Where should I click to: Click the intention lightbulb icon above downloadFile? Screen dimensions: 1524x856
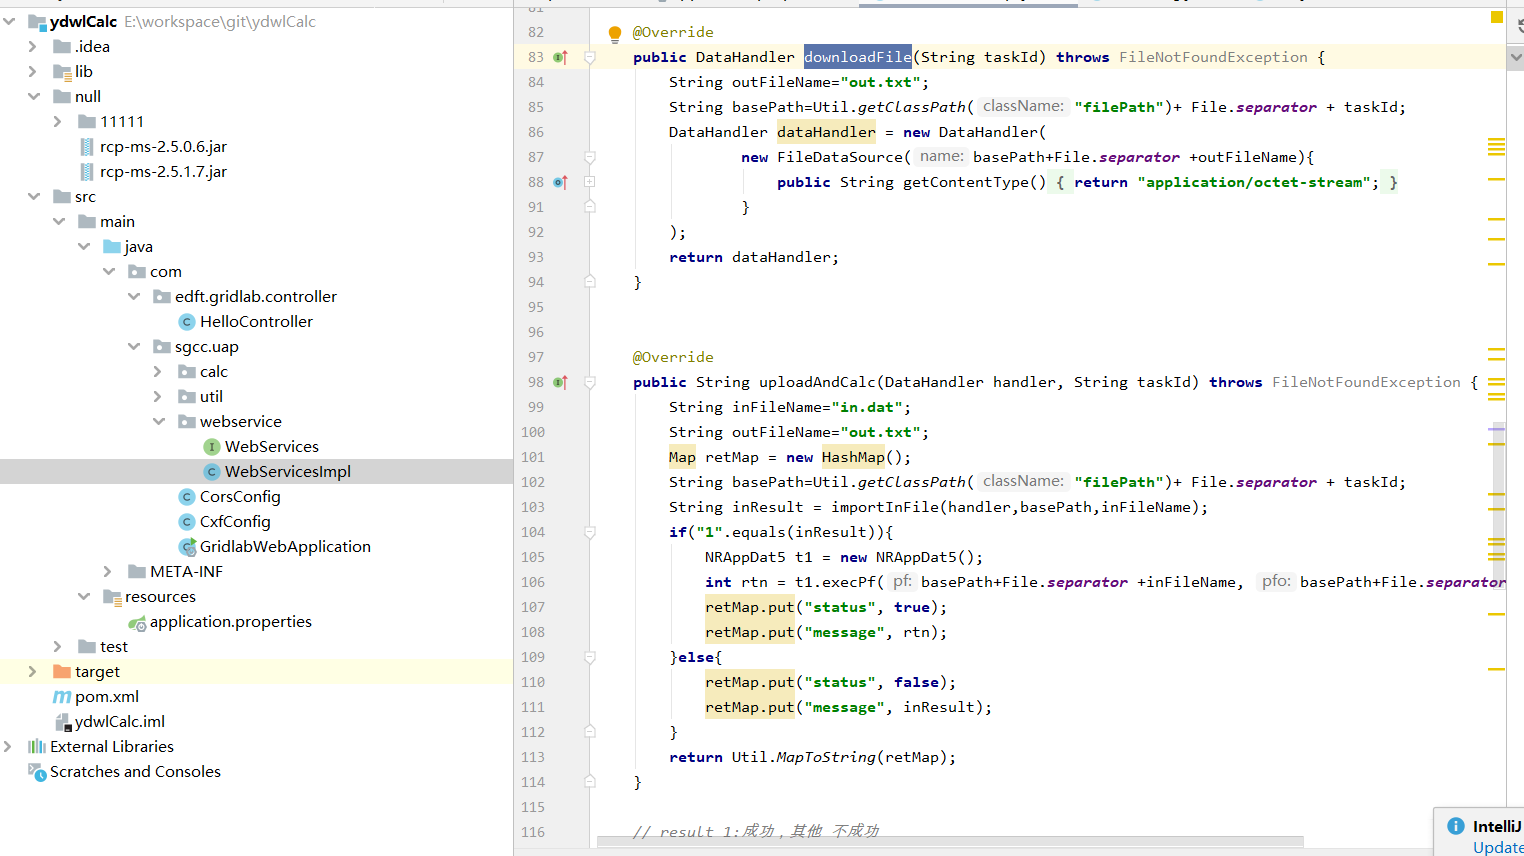(615, 35)
